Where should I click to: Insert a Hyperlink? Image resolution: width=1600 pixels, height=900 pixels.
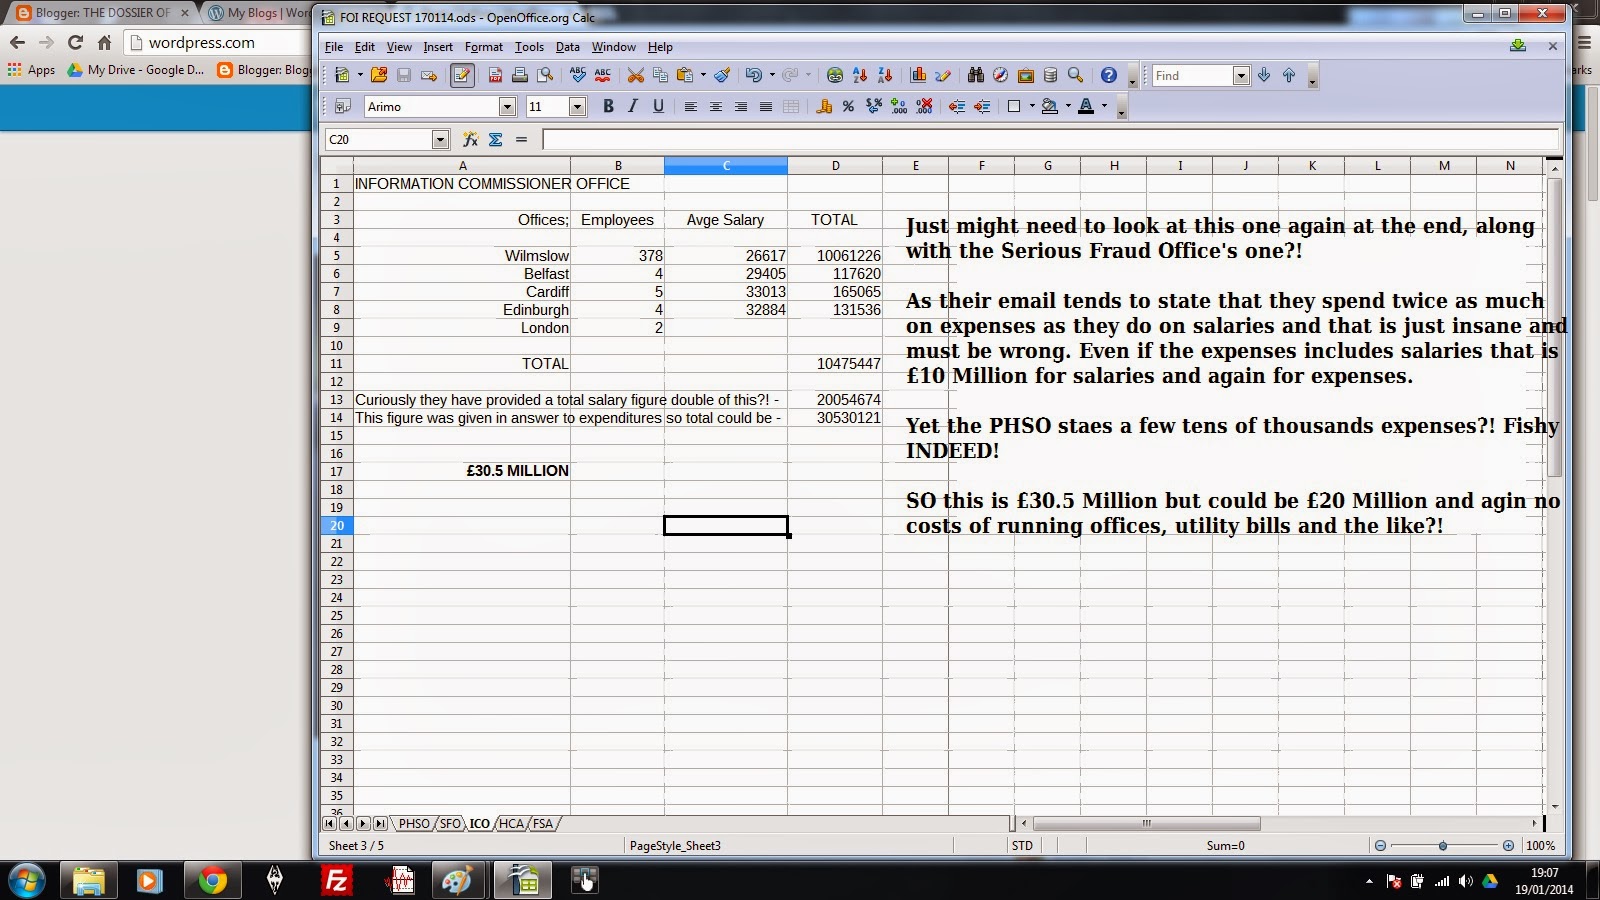835,76
